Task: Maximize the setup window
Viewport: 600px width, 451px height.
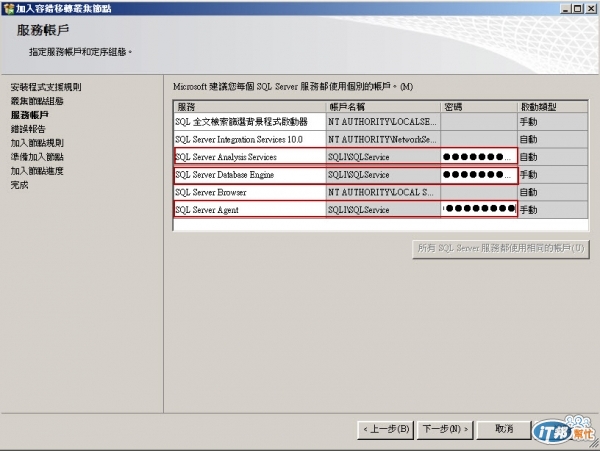Action: [578, 8]
